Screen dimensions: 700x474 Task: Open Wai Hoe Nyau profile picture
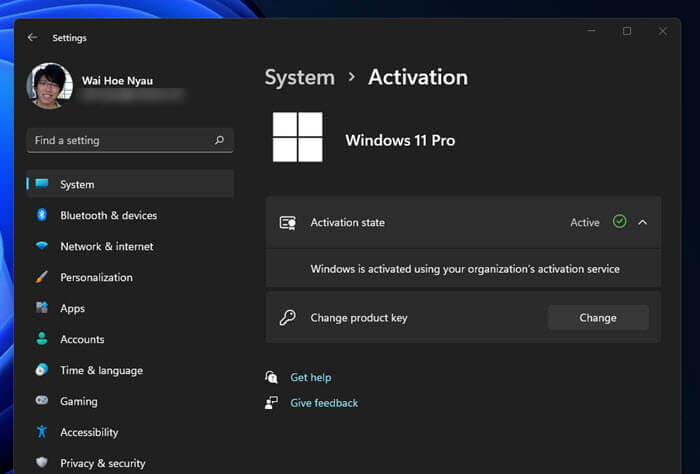50,86
